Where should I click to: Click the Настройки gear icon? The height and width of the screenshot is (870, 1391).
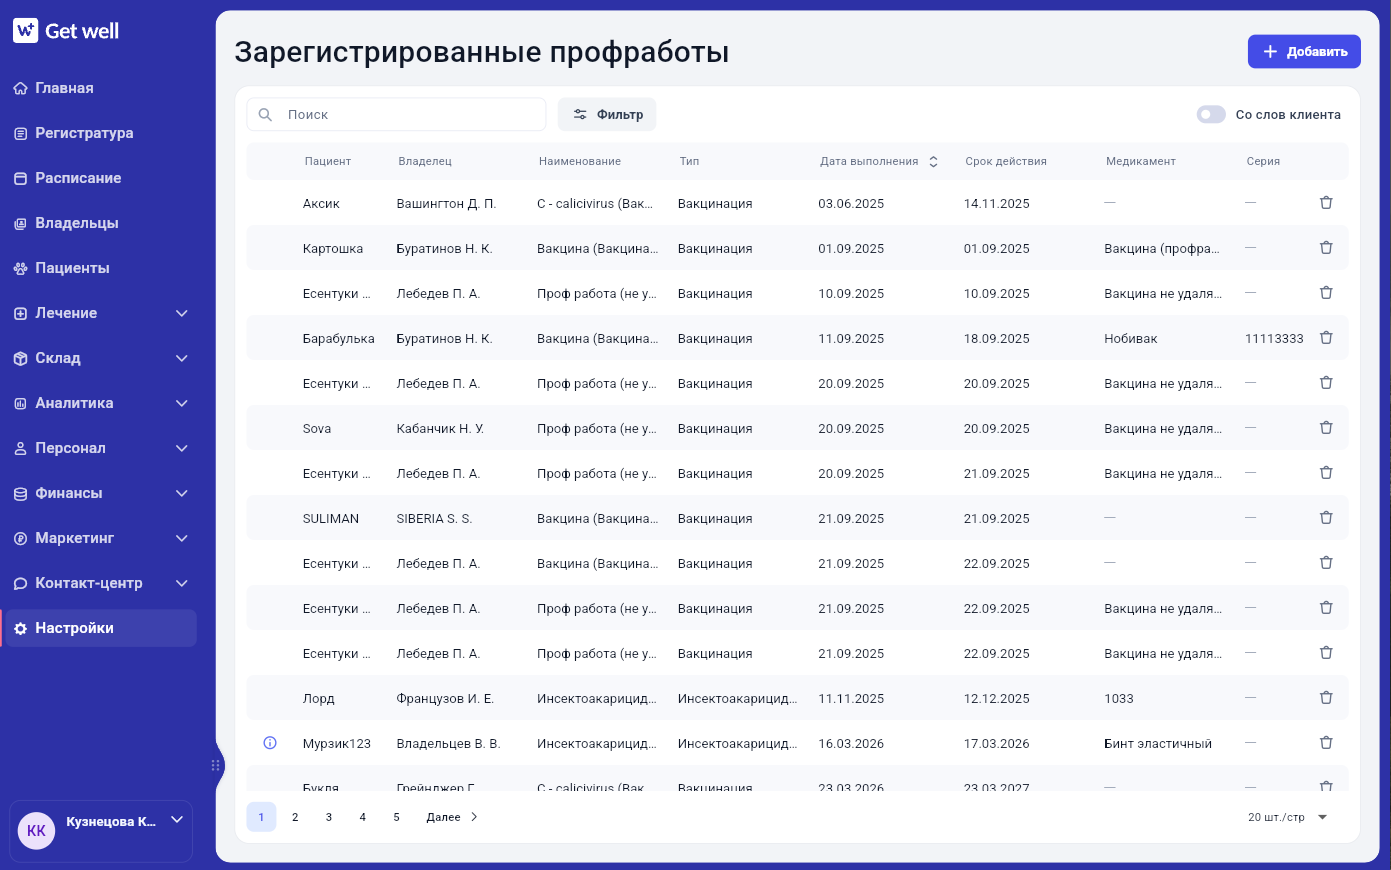tap(20, 628)
